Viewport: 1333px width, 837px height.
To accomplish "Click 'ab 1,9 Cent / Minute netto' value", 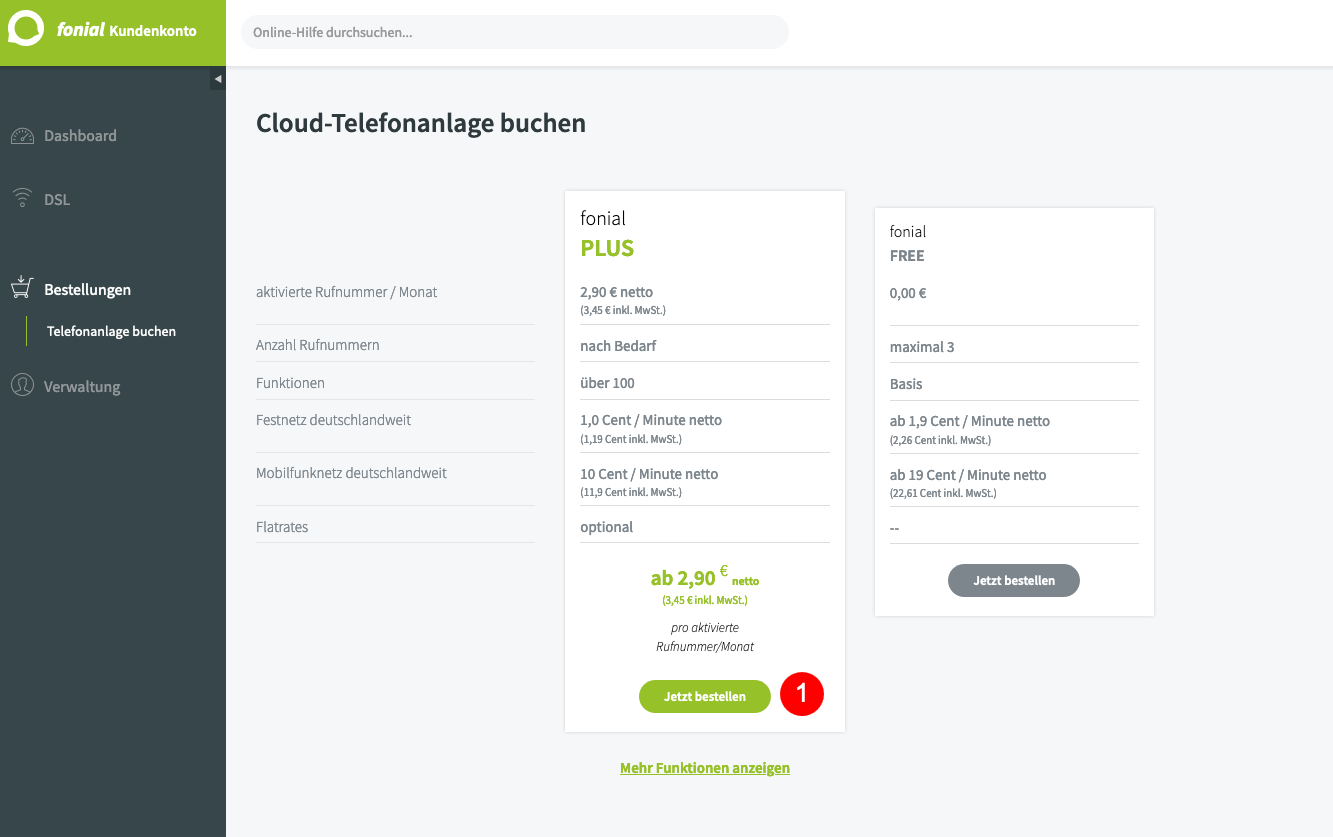I will click(x=970, y=421).
